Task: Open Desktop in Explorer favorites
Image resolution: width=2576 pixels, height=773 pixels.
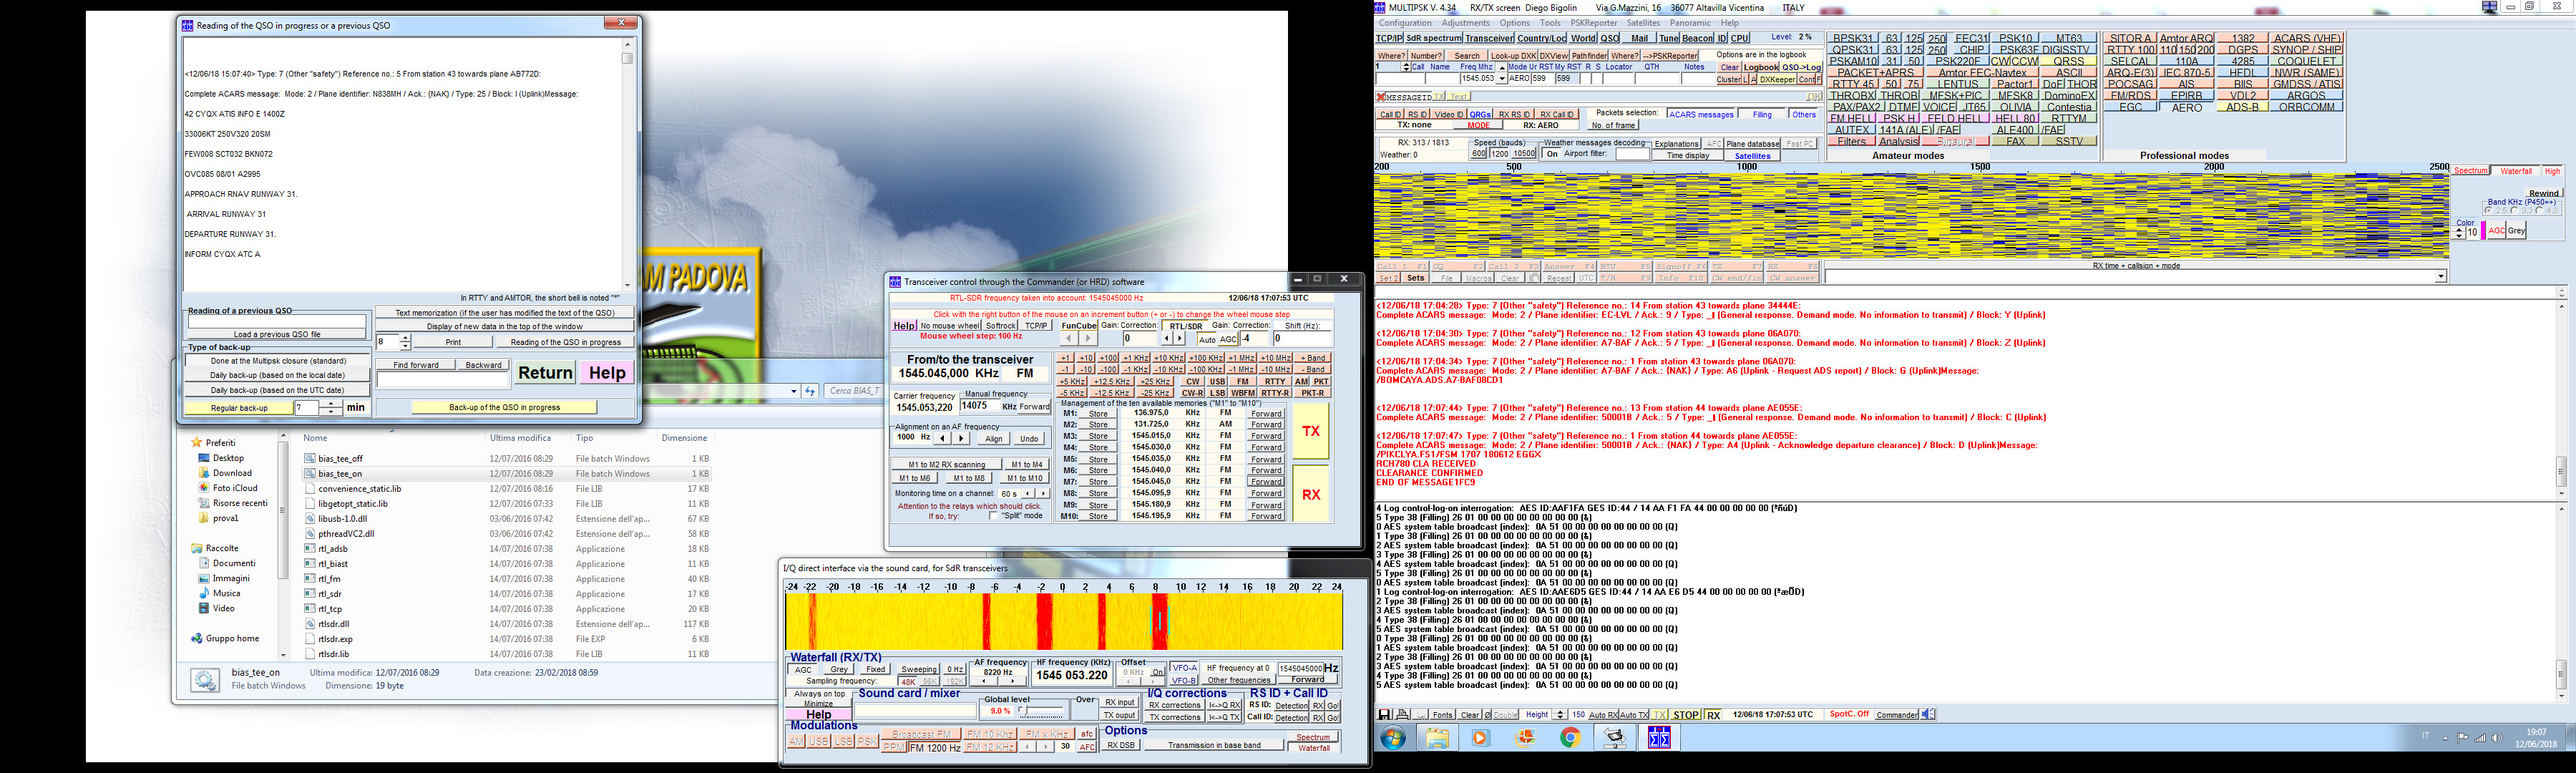Action: pyautogui.click(x=228, y=458)
